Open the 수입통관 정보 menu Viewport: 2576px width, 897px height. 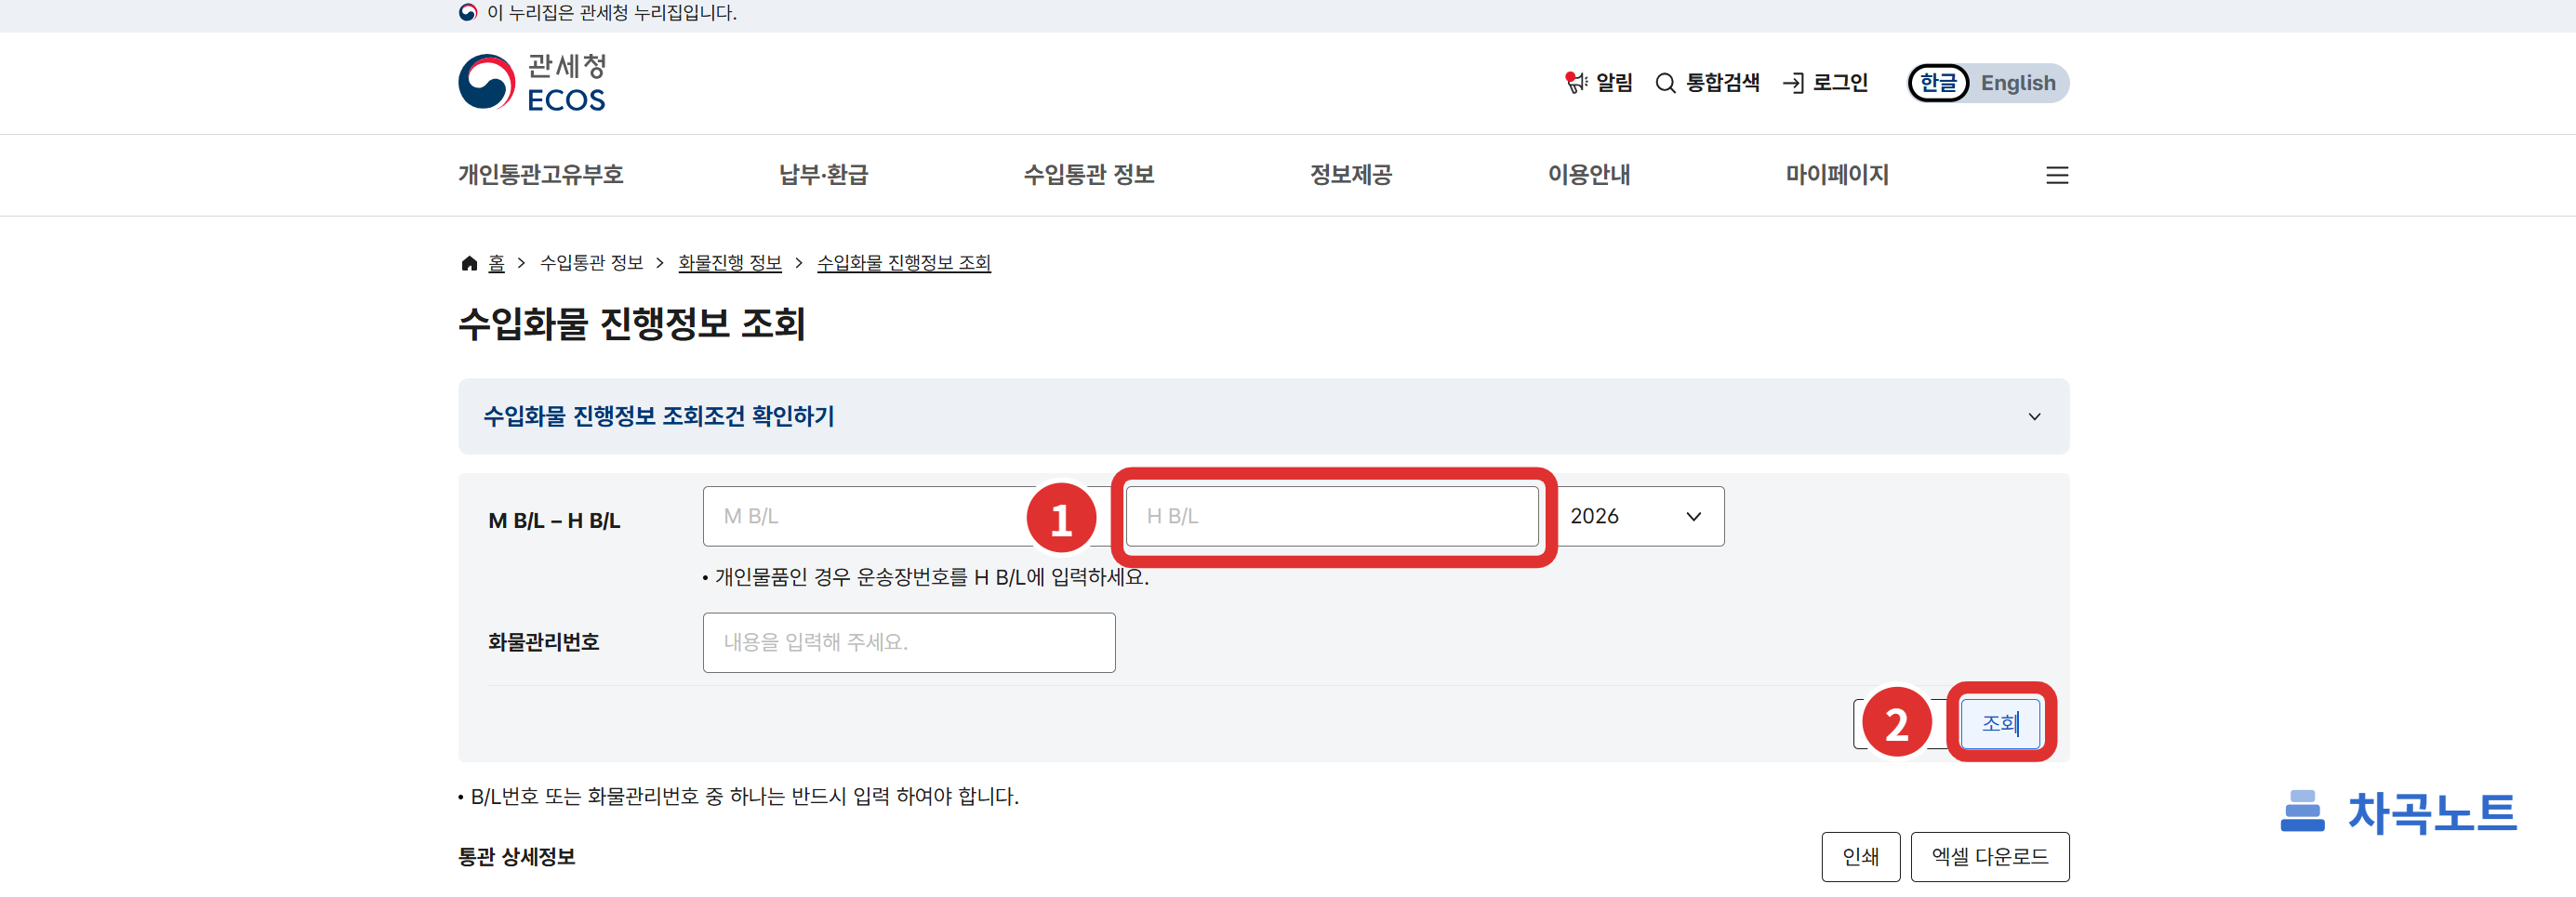click(x=1089, y=175)
